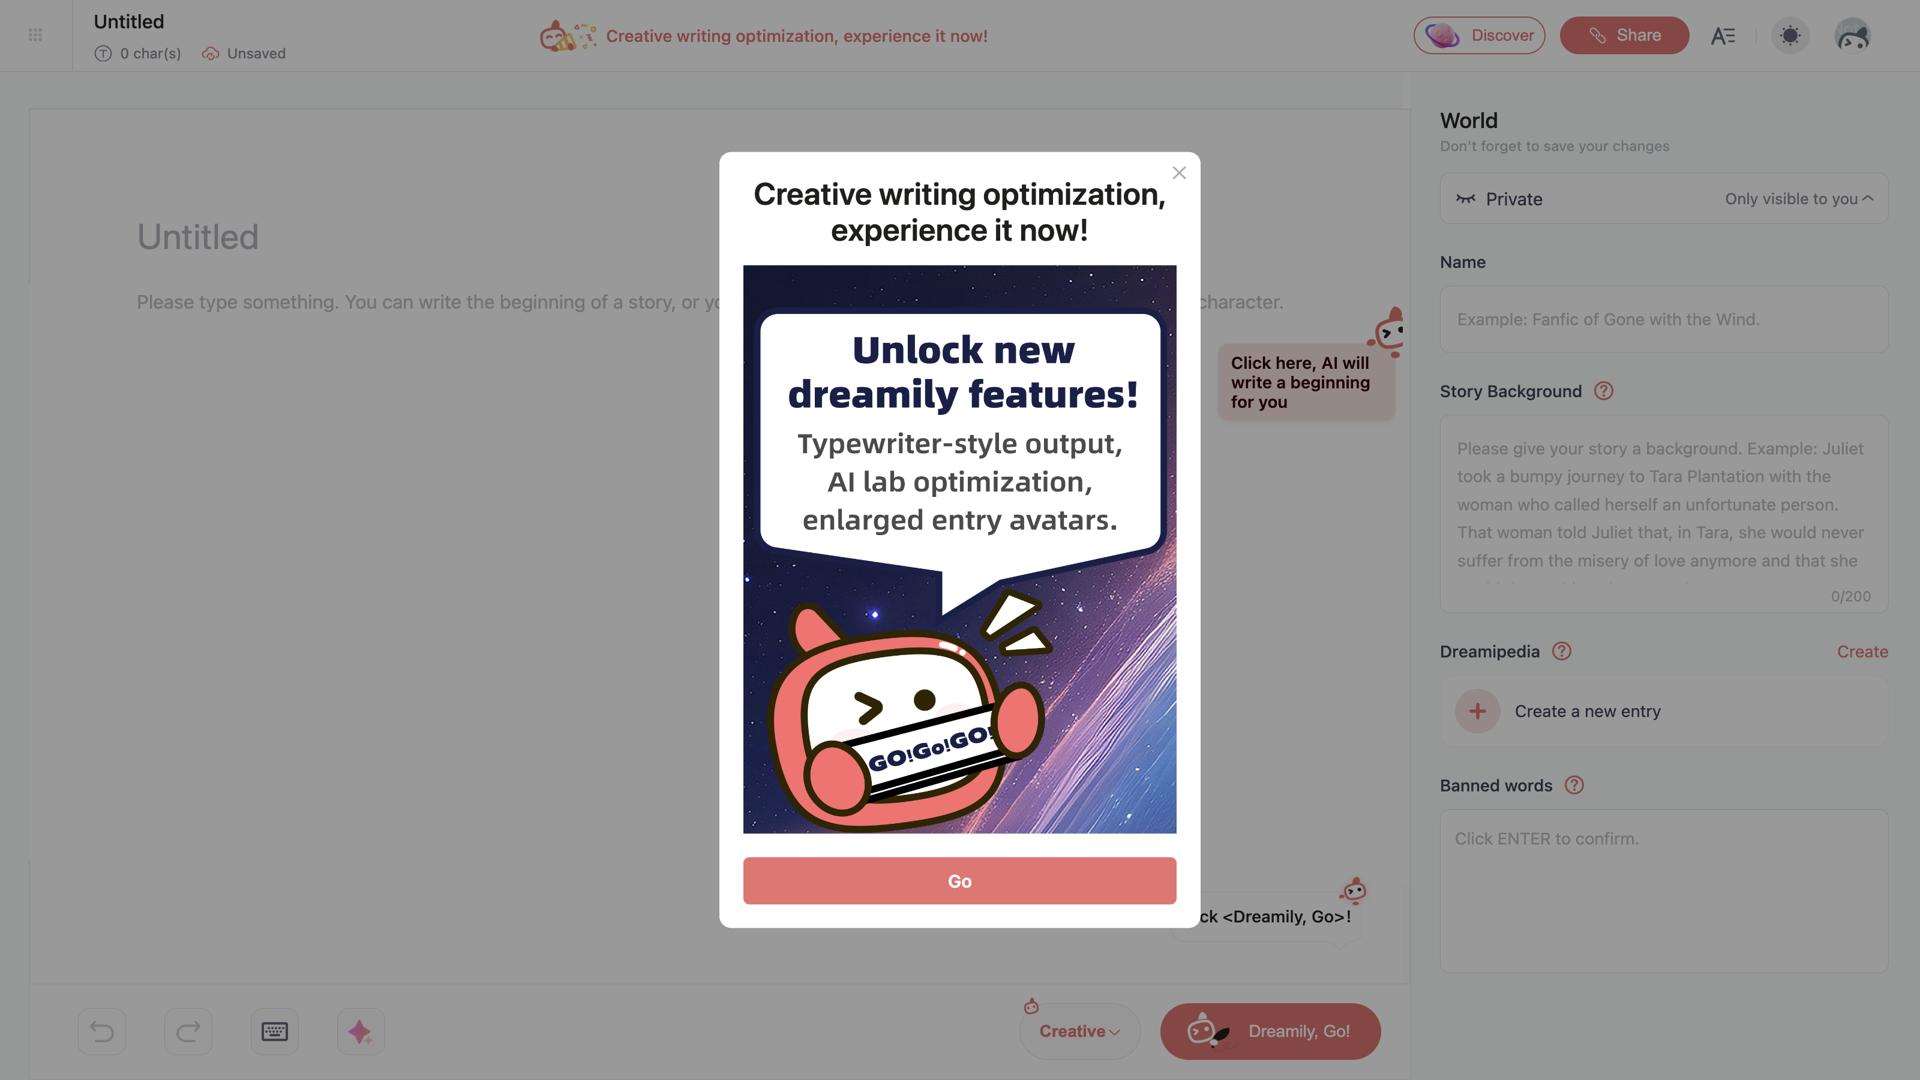Click the Create link for Dreamipedia
Screen dimensions: 1920x1080
point(1862,651)
